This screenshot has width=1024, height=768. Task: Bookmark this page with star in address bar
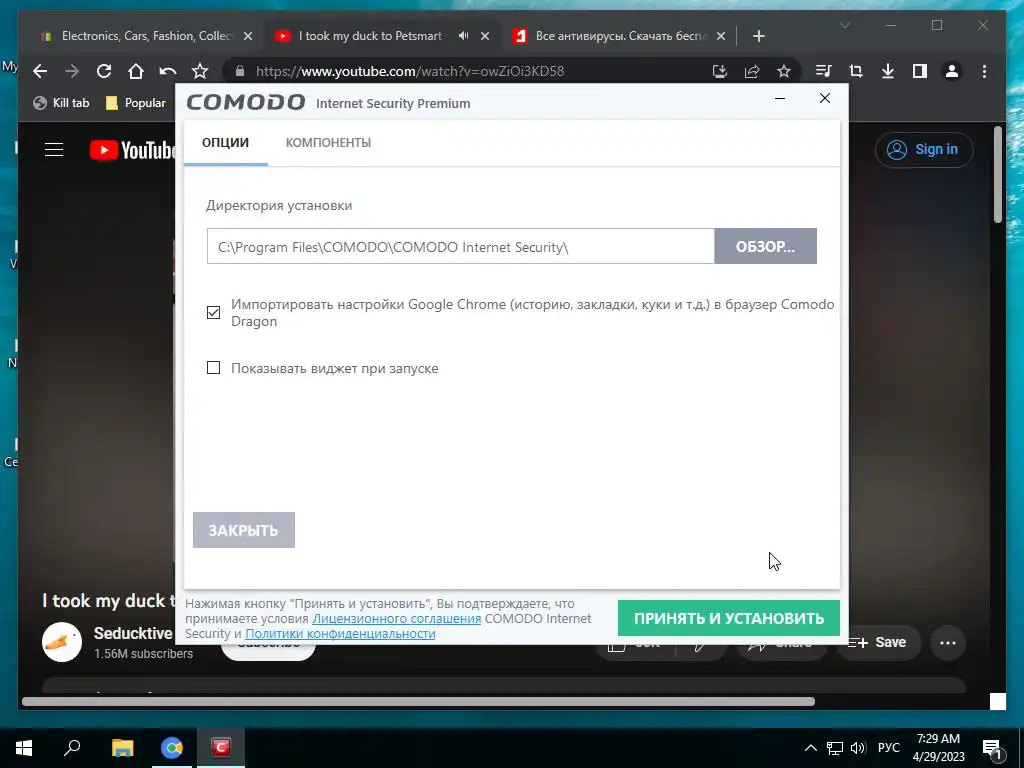click(x=784, y=71)
